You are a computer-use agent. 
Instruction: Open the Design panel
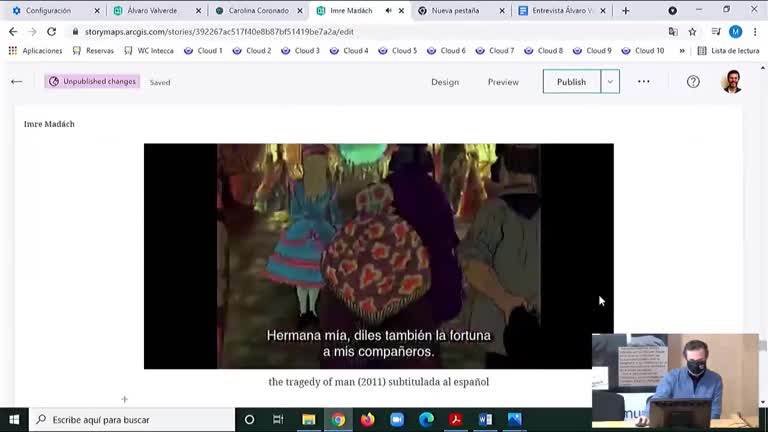point(445,82)
